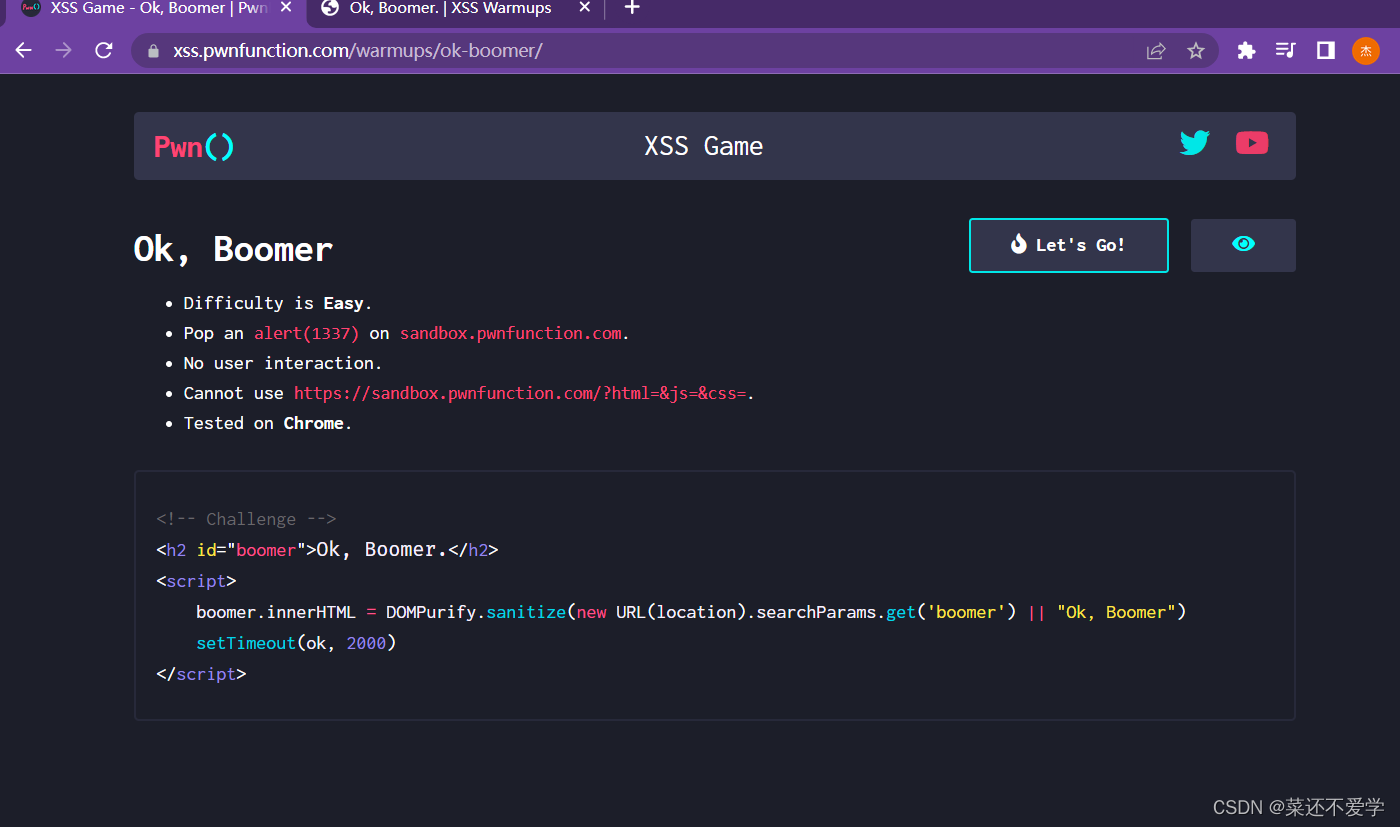
Task: Open the extensions puzzle icon
Action: [1246, 50]
